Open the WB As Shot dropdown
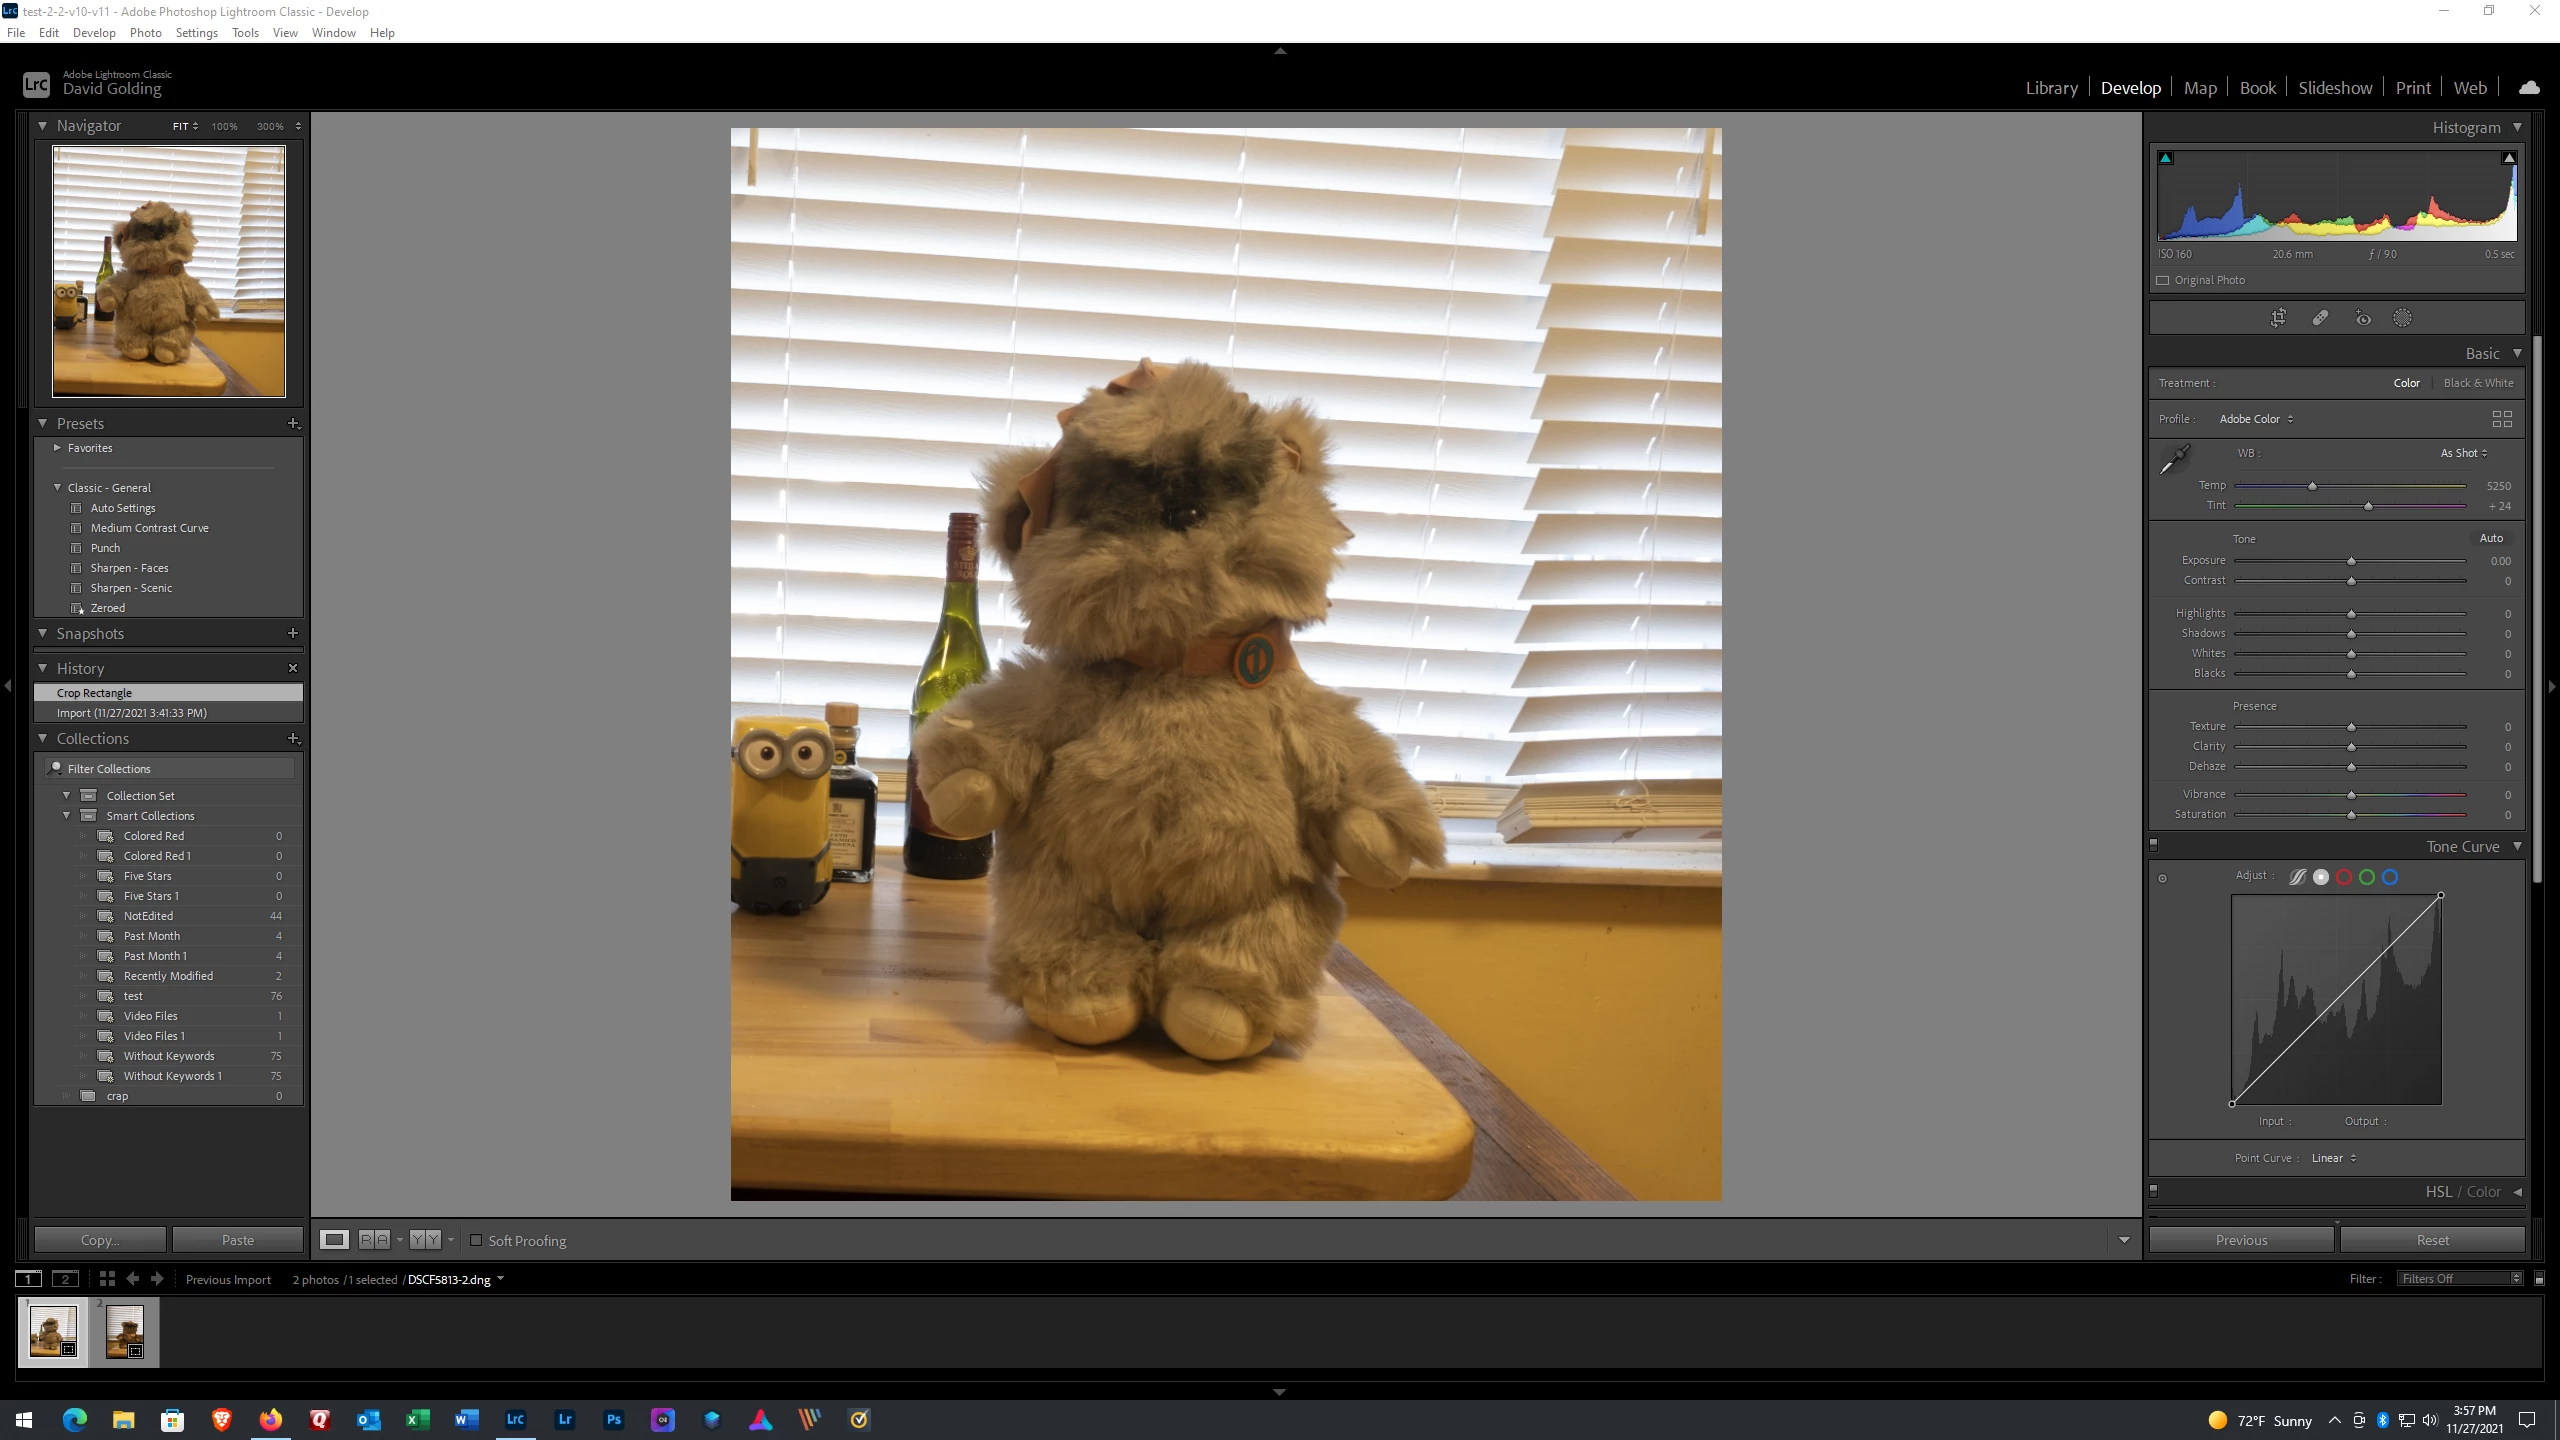 click(x=2463, y=453)
